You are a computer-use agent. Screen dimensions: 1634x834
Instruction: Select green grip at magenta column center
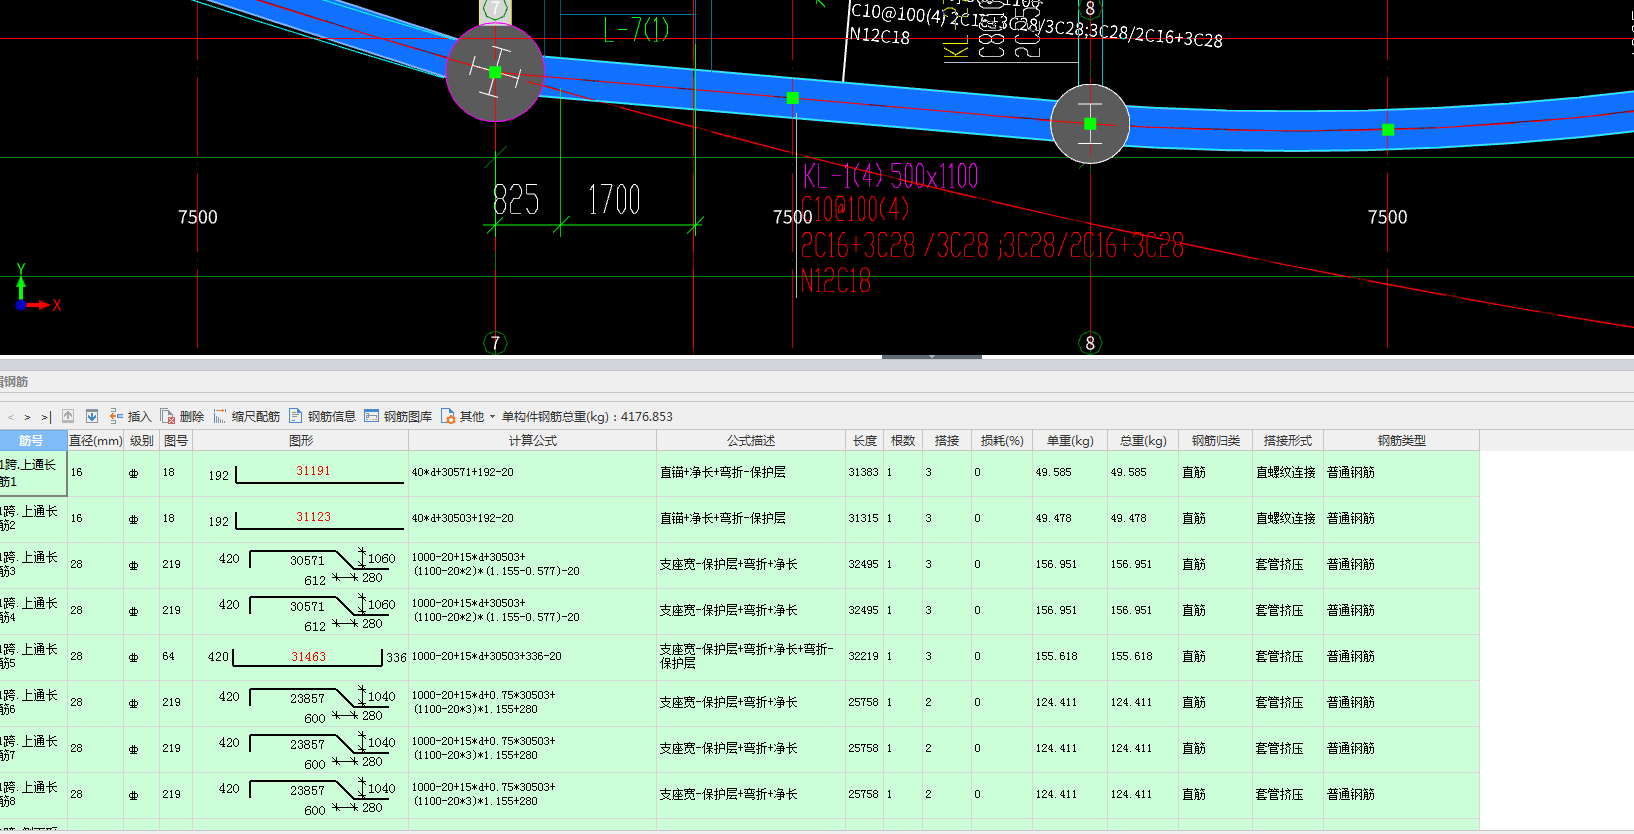(495, 72)
